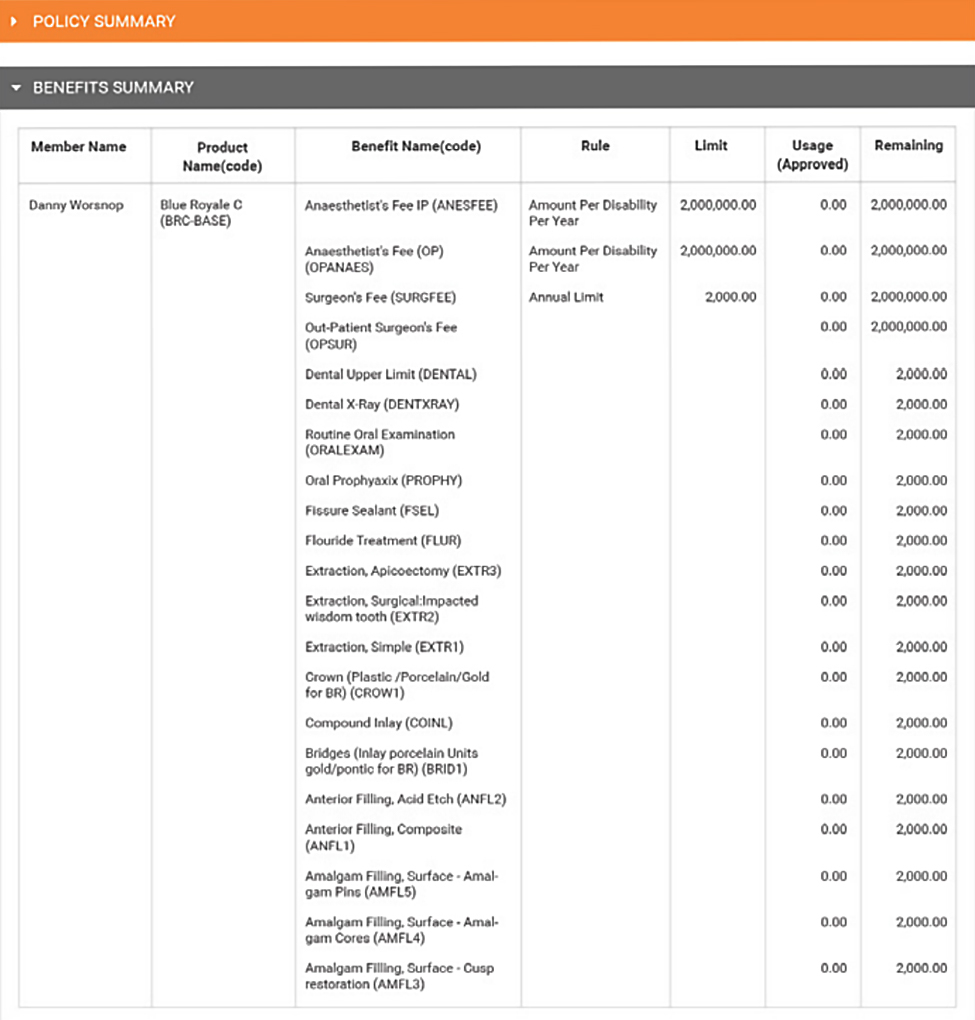Image resolution: width=975 pixels, height=1020 pixels.
Task: Select the Usage (Approved) column header
Action: point(812,155)
